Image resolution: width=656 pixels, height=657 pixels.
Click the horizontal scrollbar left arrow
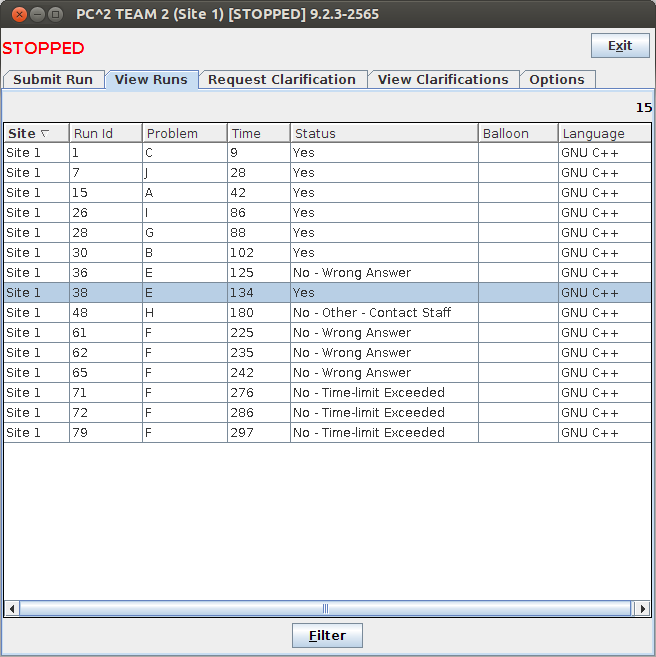[12, 608]
